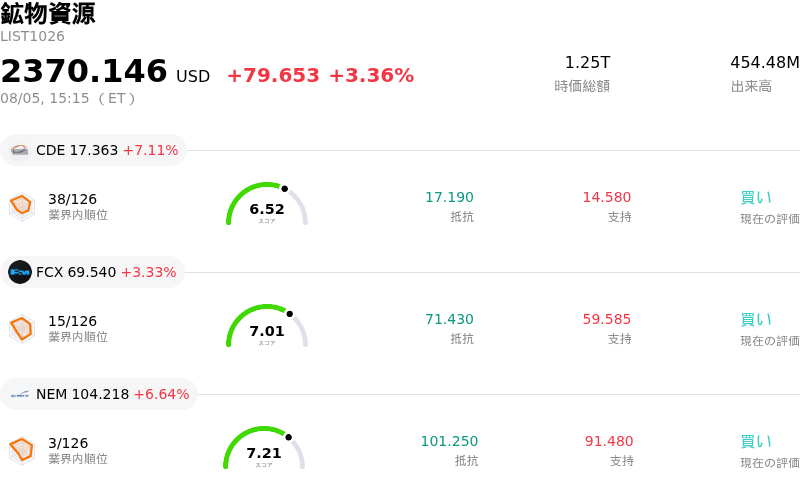Click the CDE support value 14.580
The width and height of the screenshot is (800, 488).
click(x=607, y=197)
